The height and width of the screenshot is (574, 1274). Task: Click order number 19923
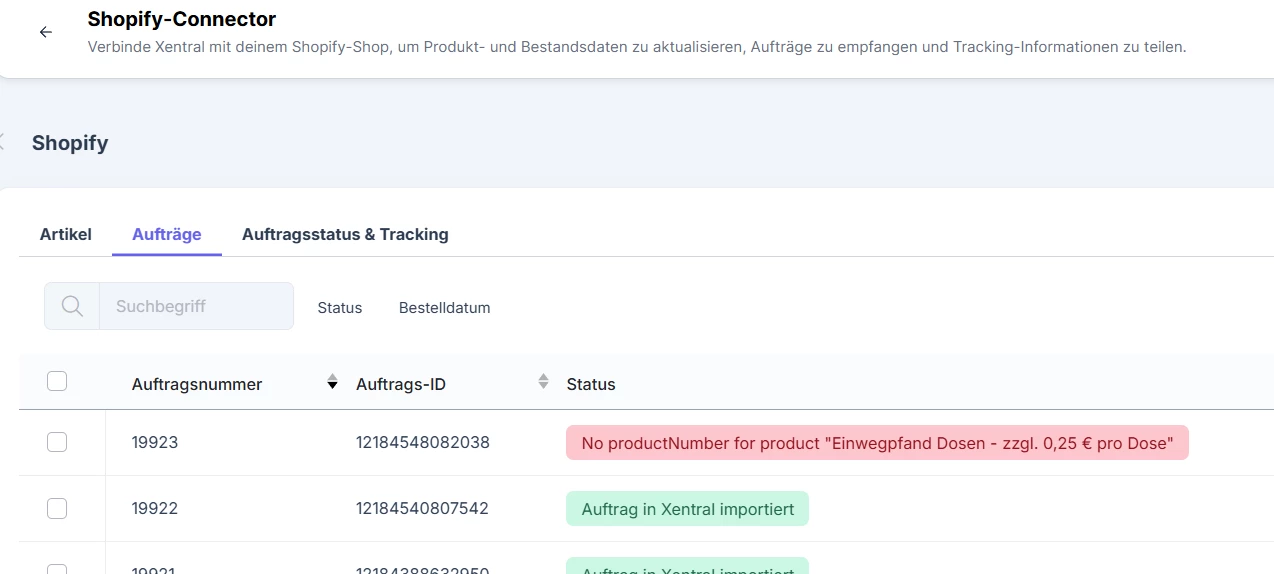click(155, 442)
